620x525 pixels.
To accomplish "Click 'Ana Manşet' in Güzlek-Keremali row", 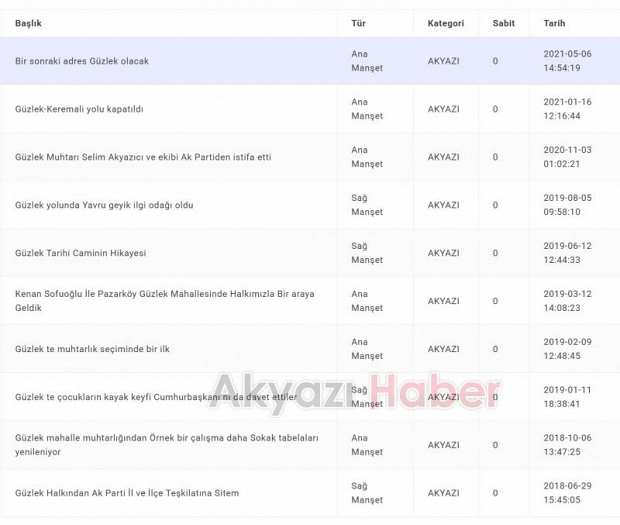I will tap(367, 109).
